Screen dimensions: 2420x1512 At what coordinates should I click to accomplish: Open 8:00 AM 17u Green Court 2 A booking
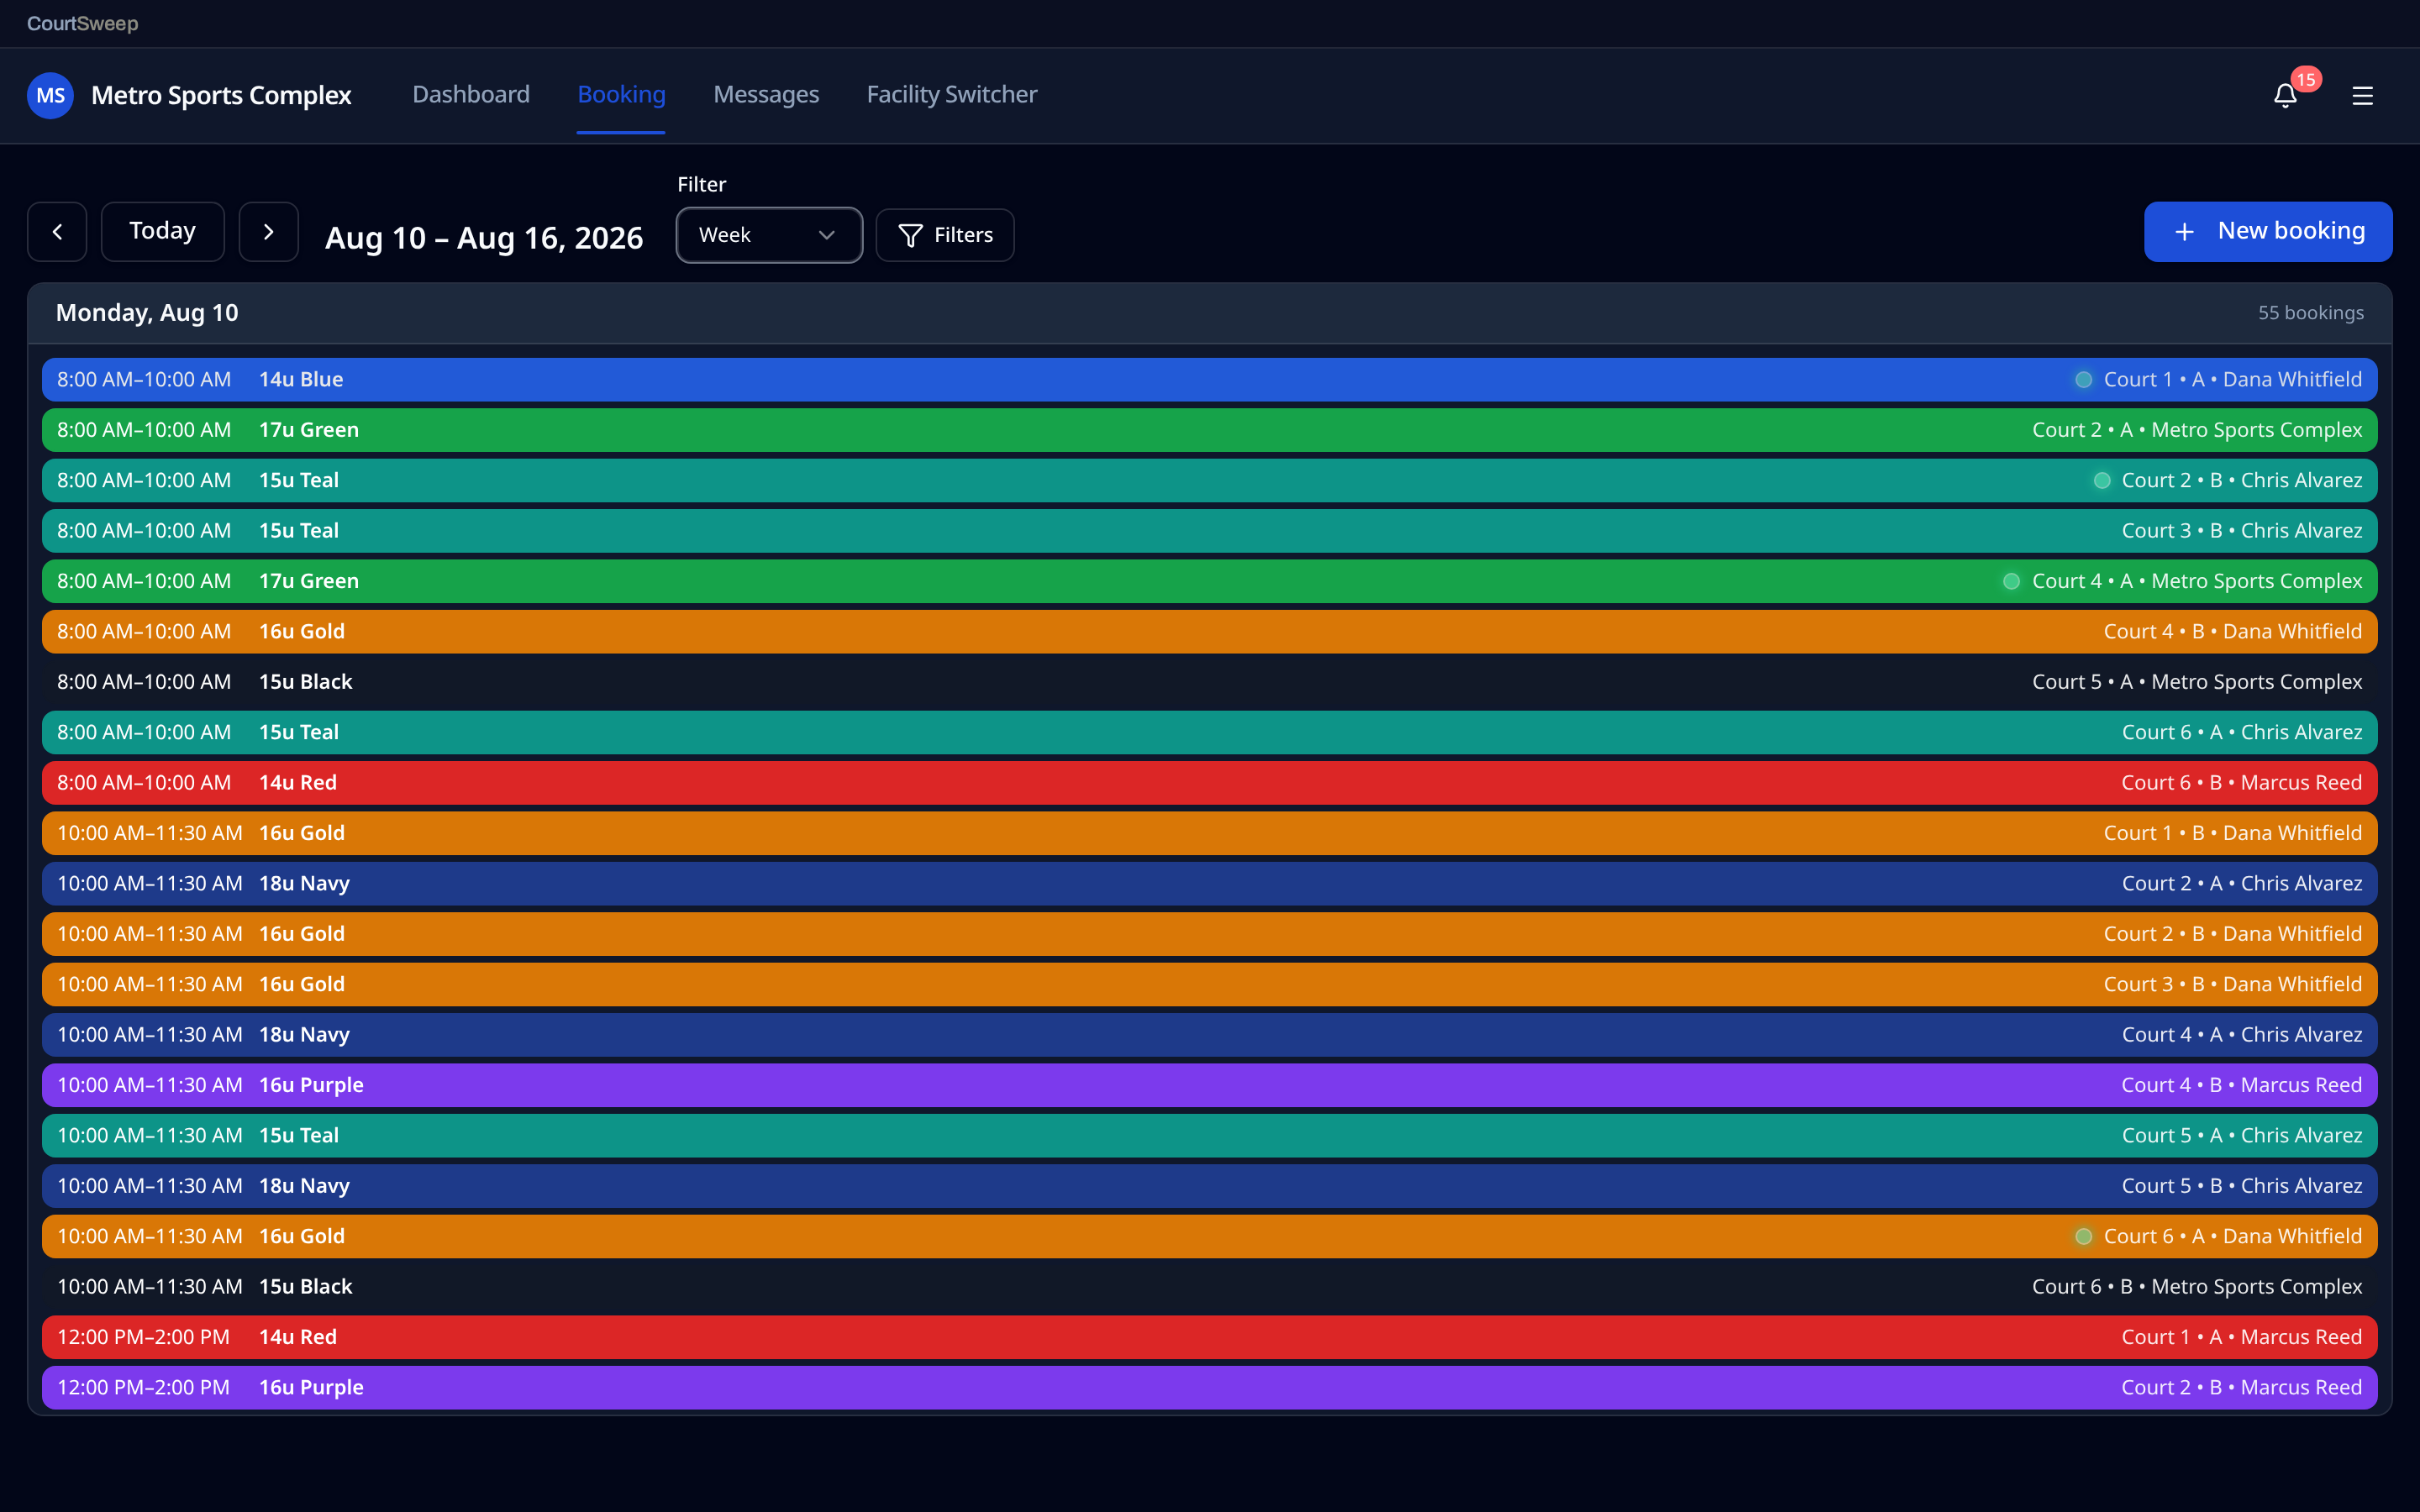click(1210, 430)
